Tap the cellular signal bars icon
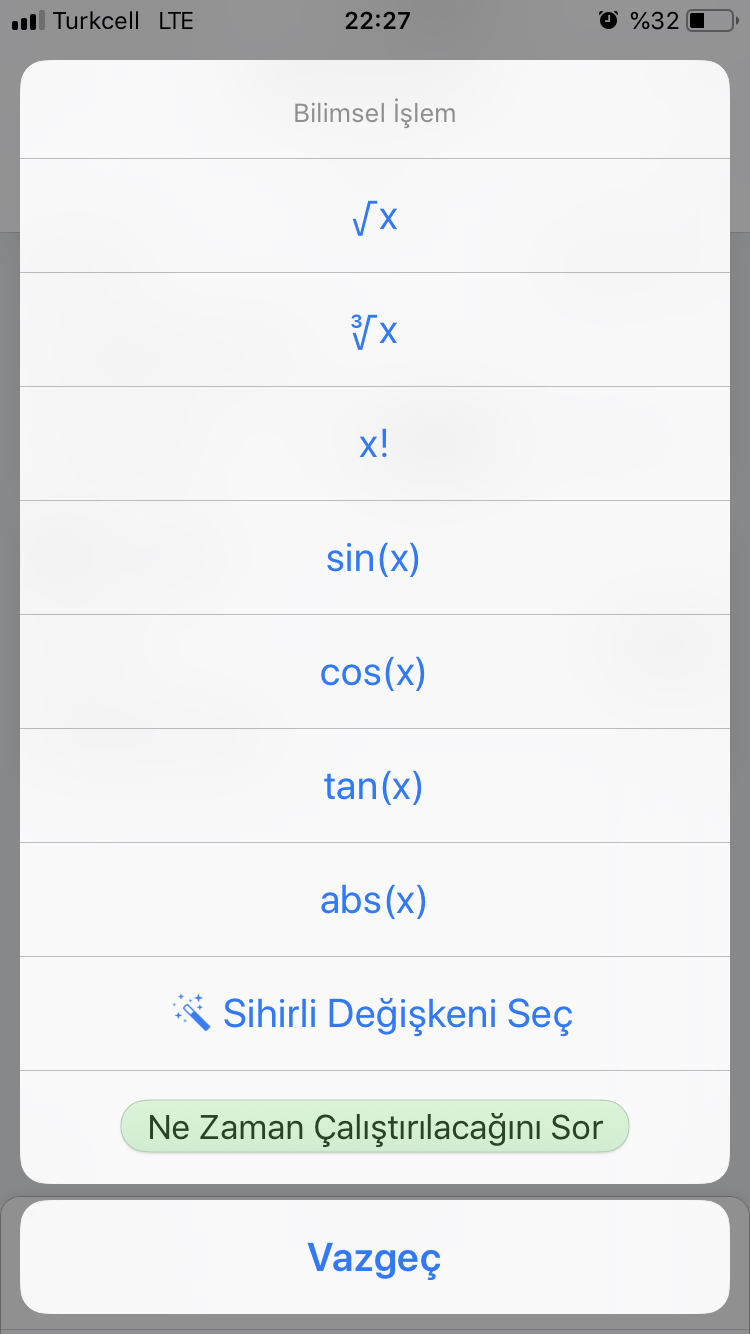Screen dimensions: 750x1334 tap(27, 20)
